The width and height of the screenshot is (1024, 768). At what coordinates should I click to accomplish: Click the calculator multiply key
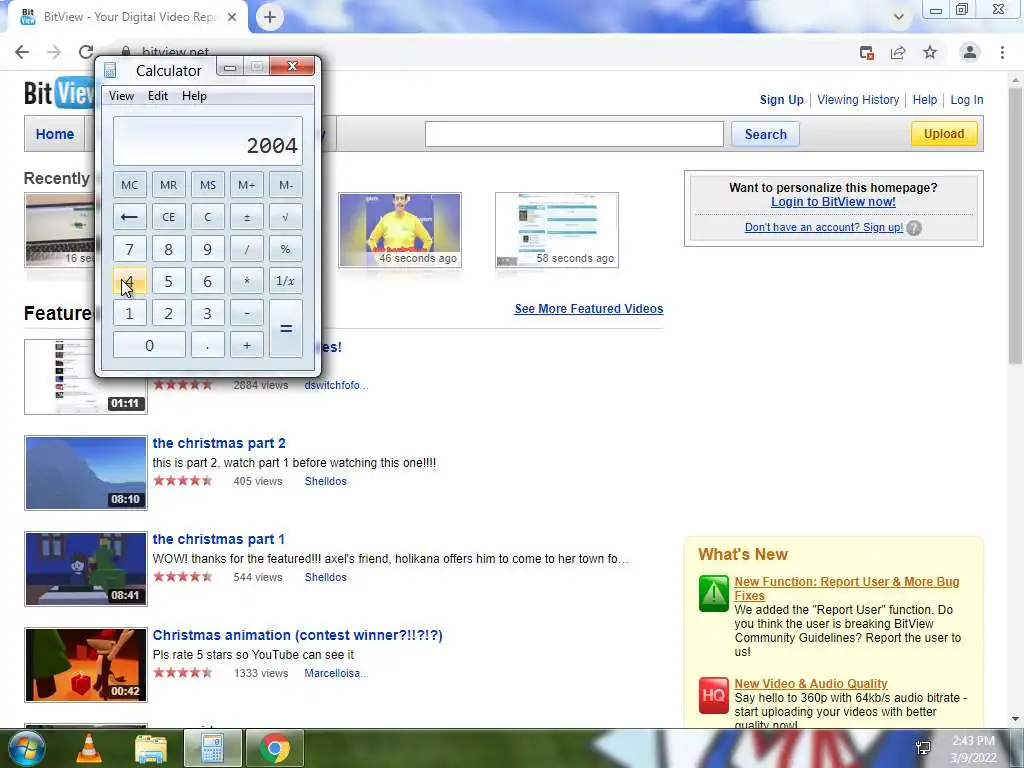pyautogui.click(x=247, y=281)
